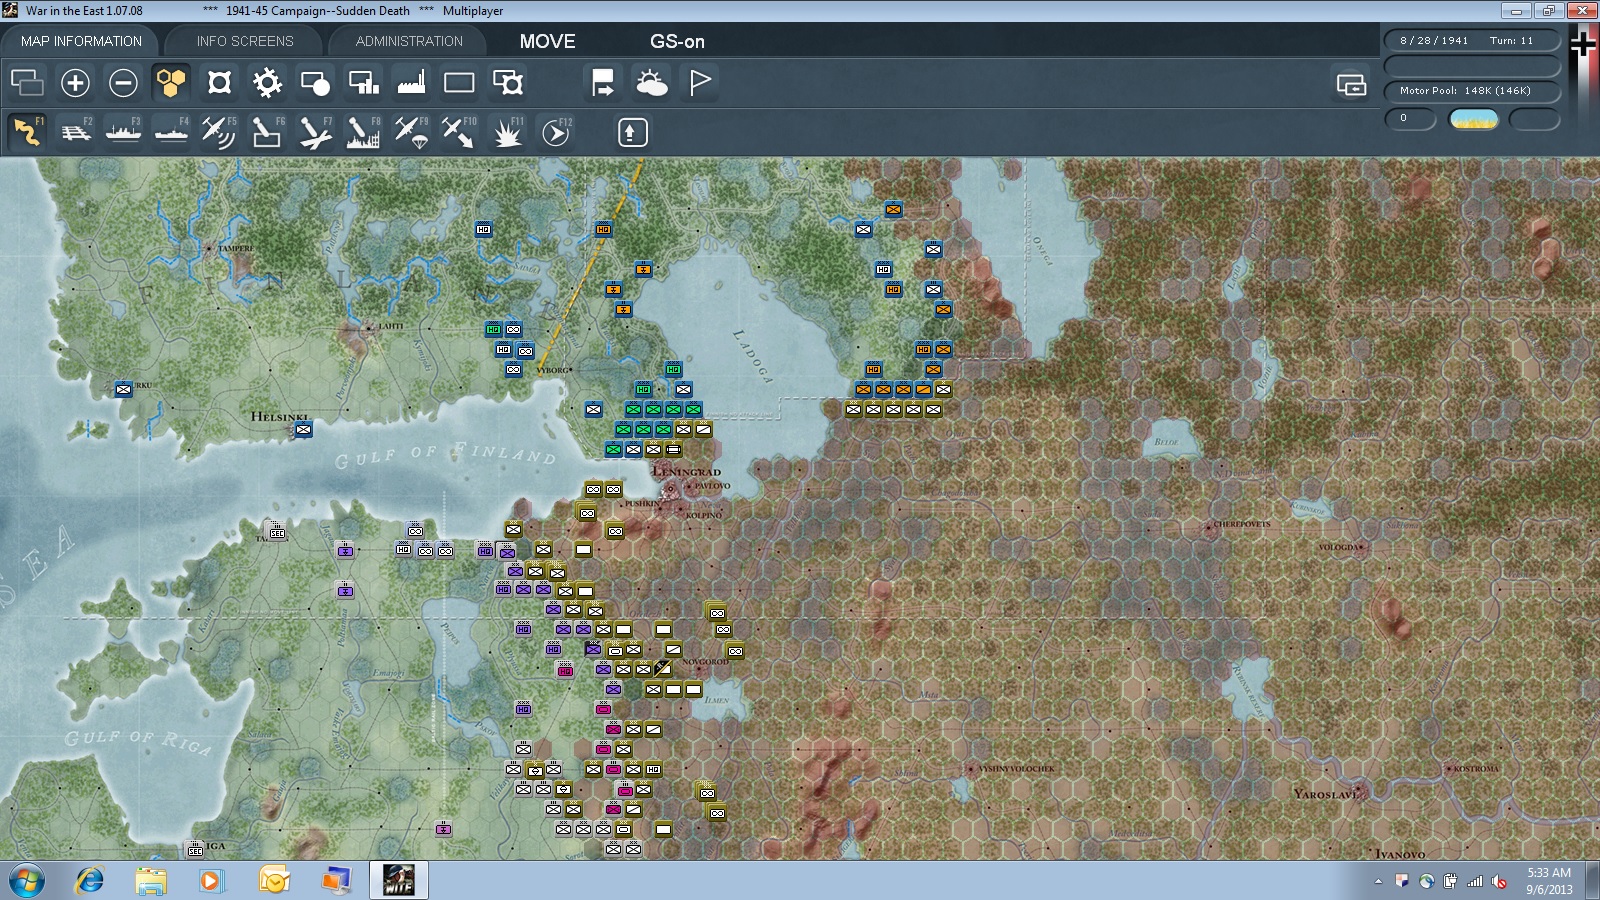Toggle weather display icon
The image size is (1600, 900).
click(x=652, y=83)
